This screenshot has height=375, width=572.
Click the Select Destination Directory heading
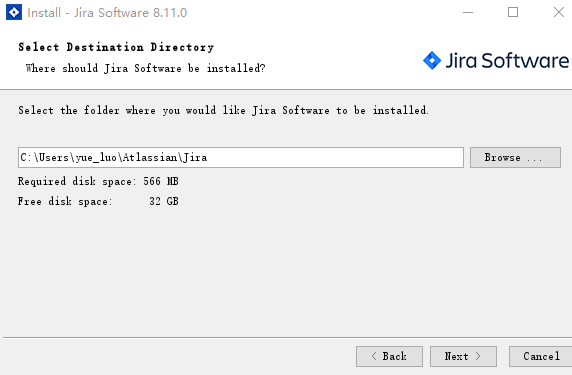point(116,47)
